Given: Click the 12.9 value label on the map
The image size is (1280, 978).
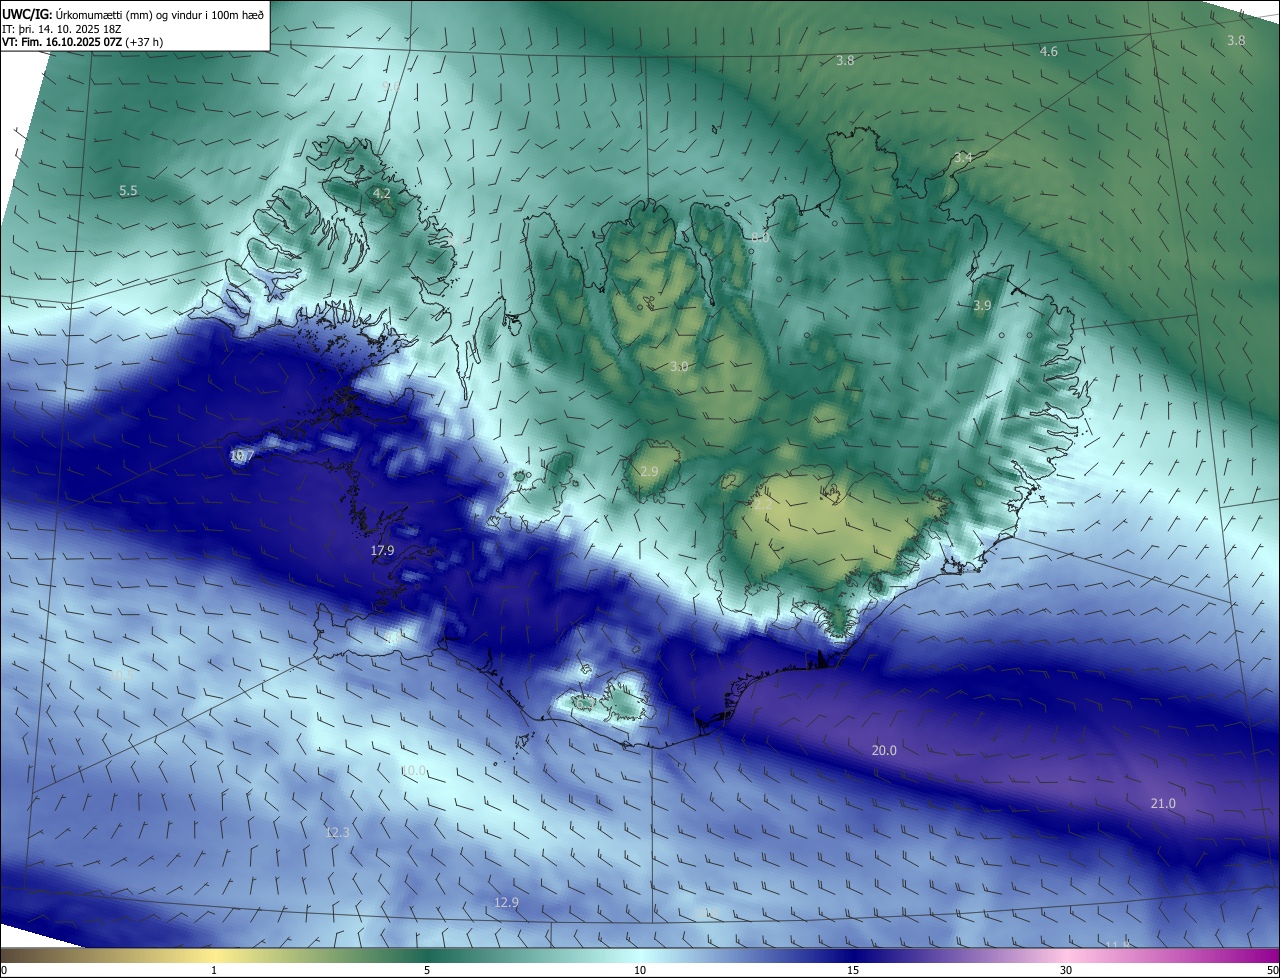Looking at the screenshot, I should (507, 903).
